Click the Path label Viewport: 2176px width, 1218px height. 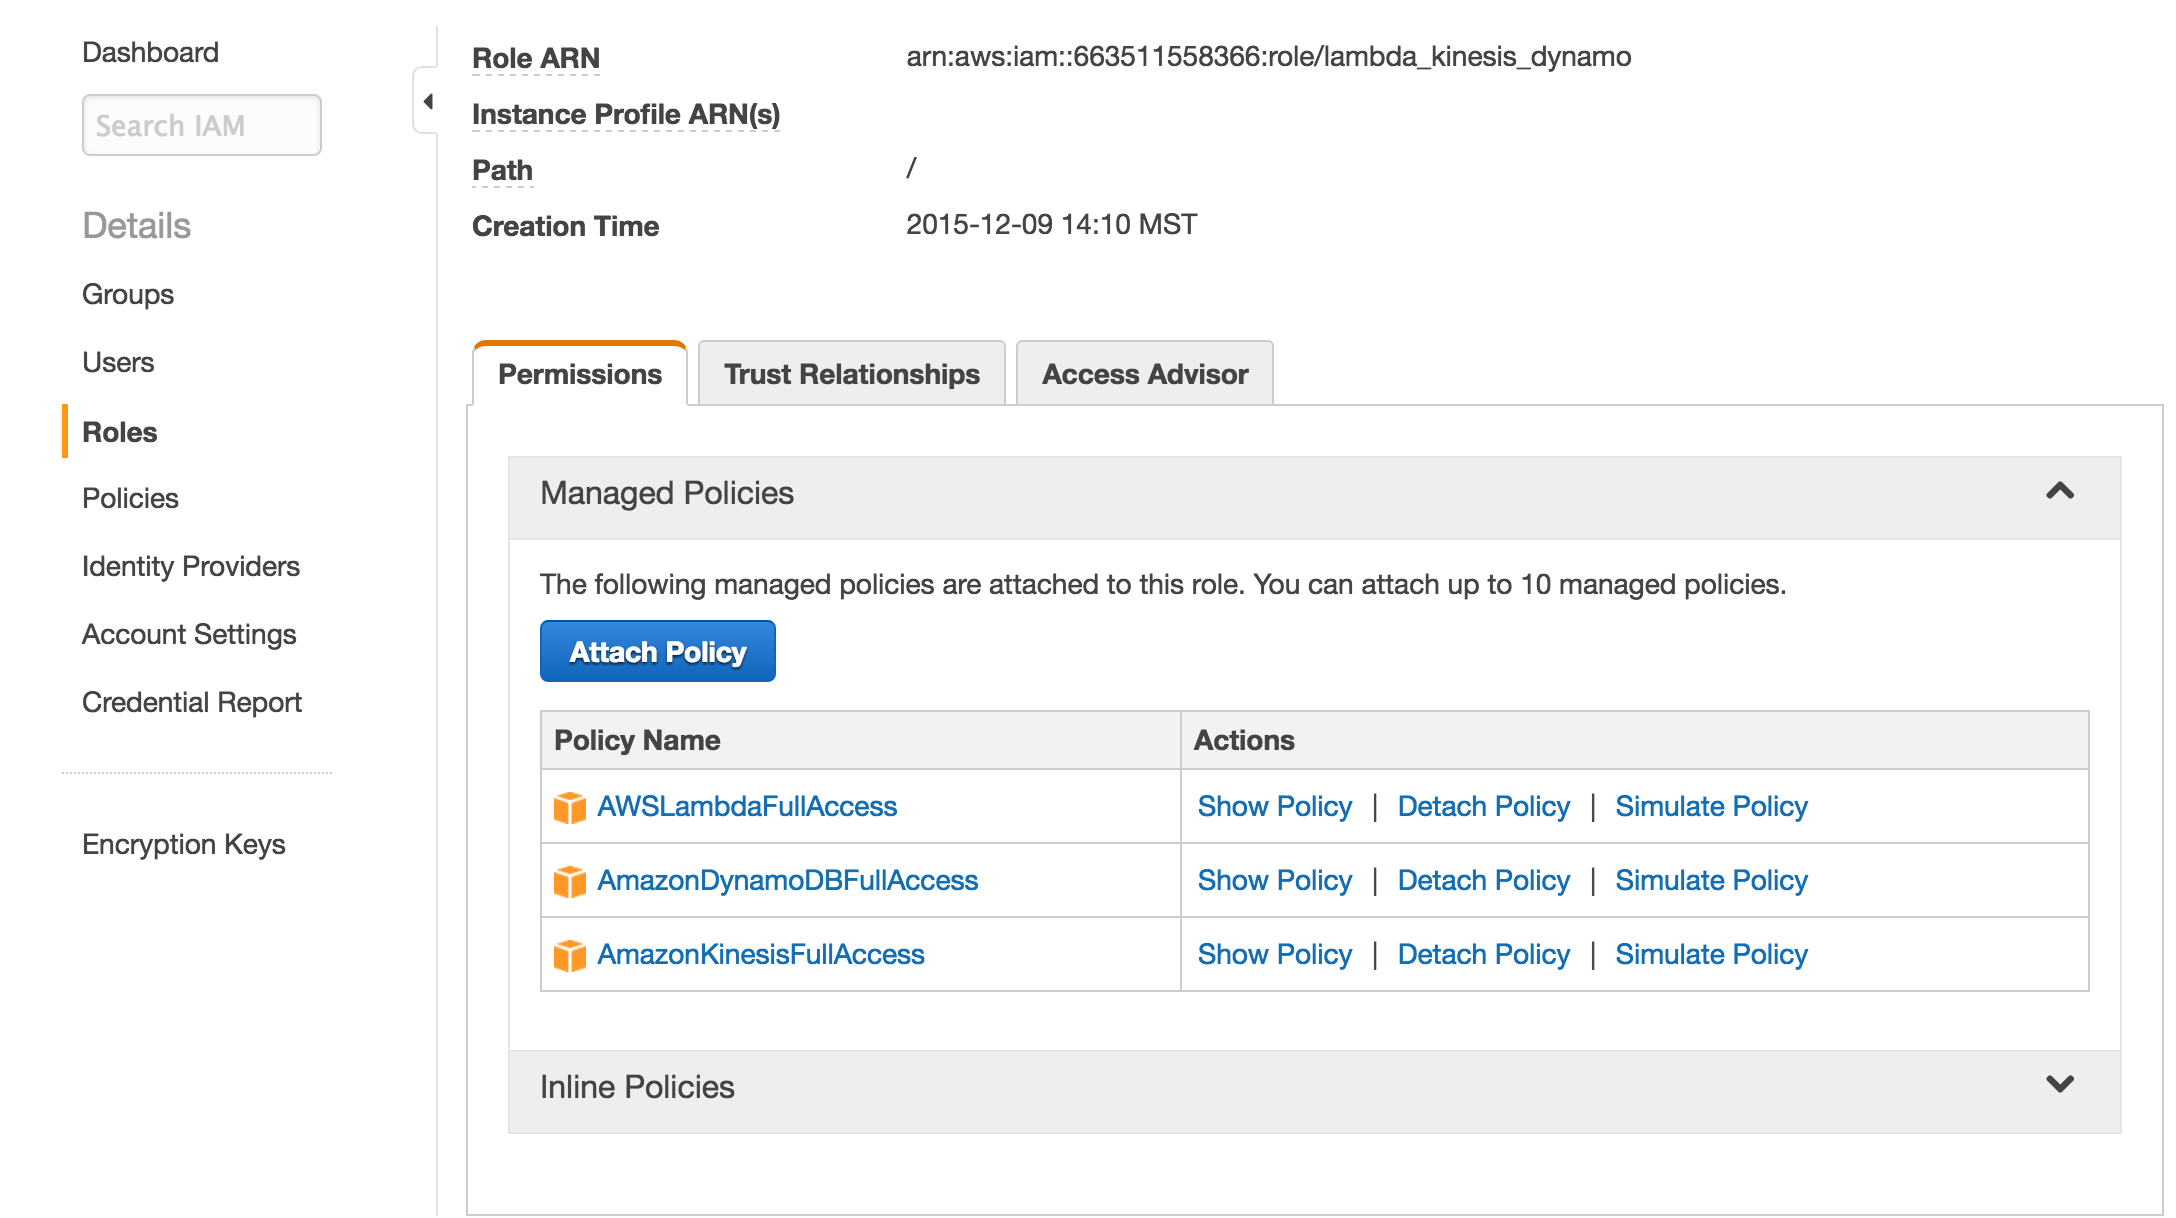point(502,170)
